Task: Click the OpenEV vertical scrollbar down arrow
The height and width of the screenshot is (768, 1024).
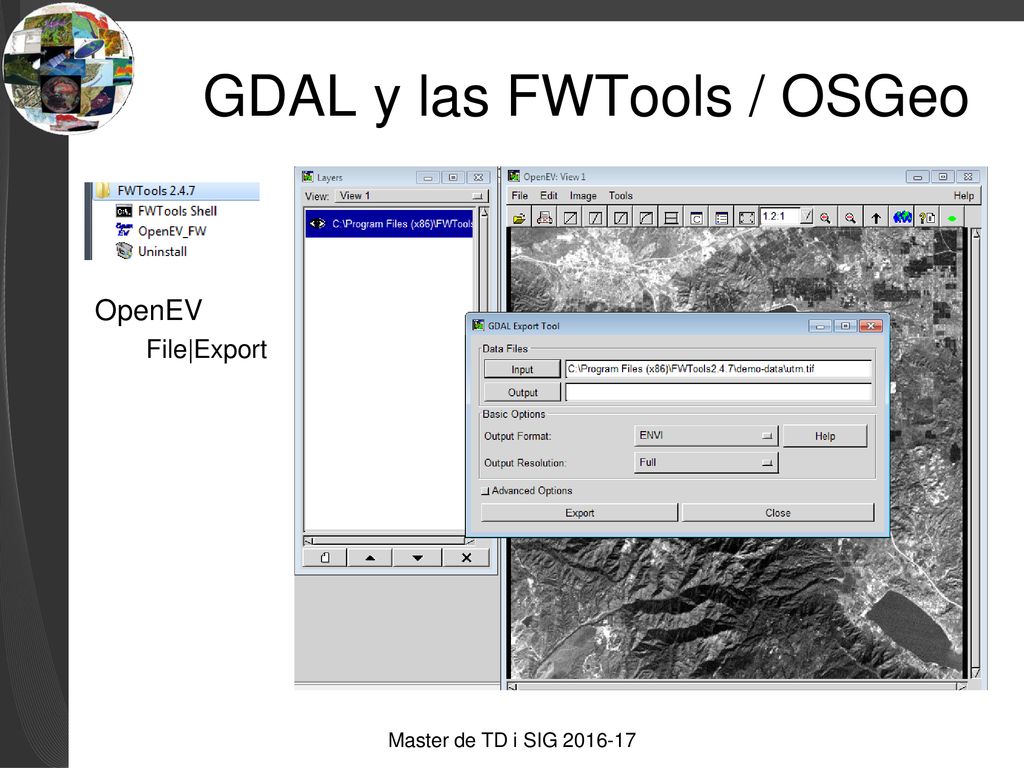Action: pos(976,673)
